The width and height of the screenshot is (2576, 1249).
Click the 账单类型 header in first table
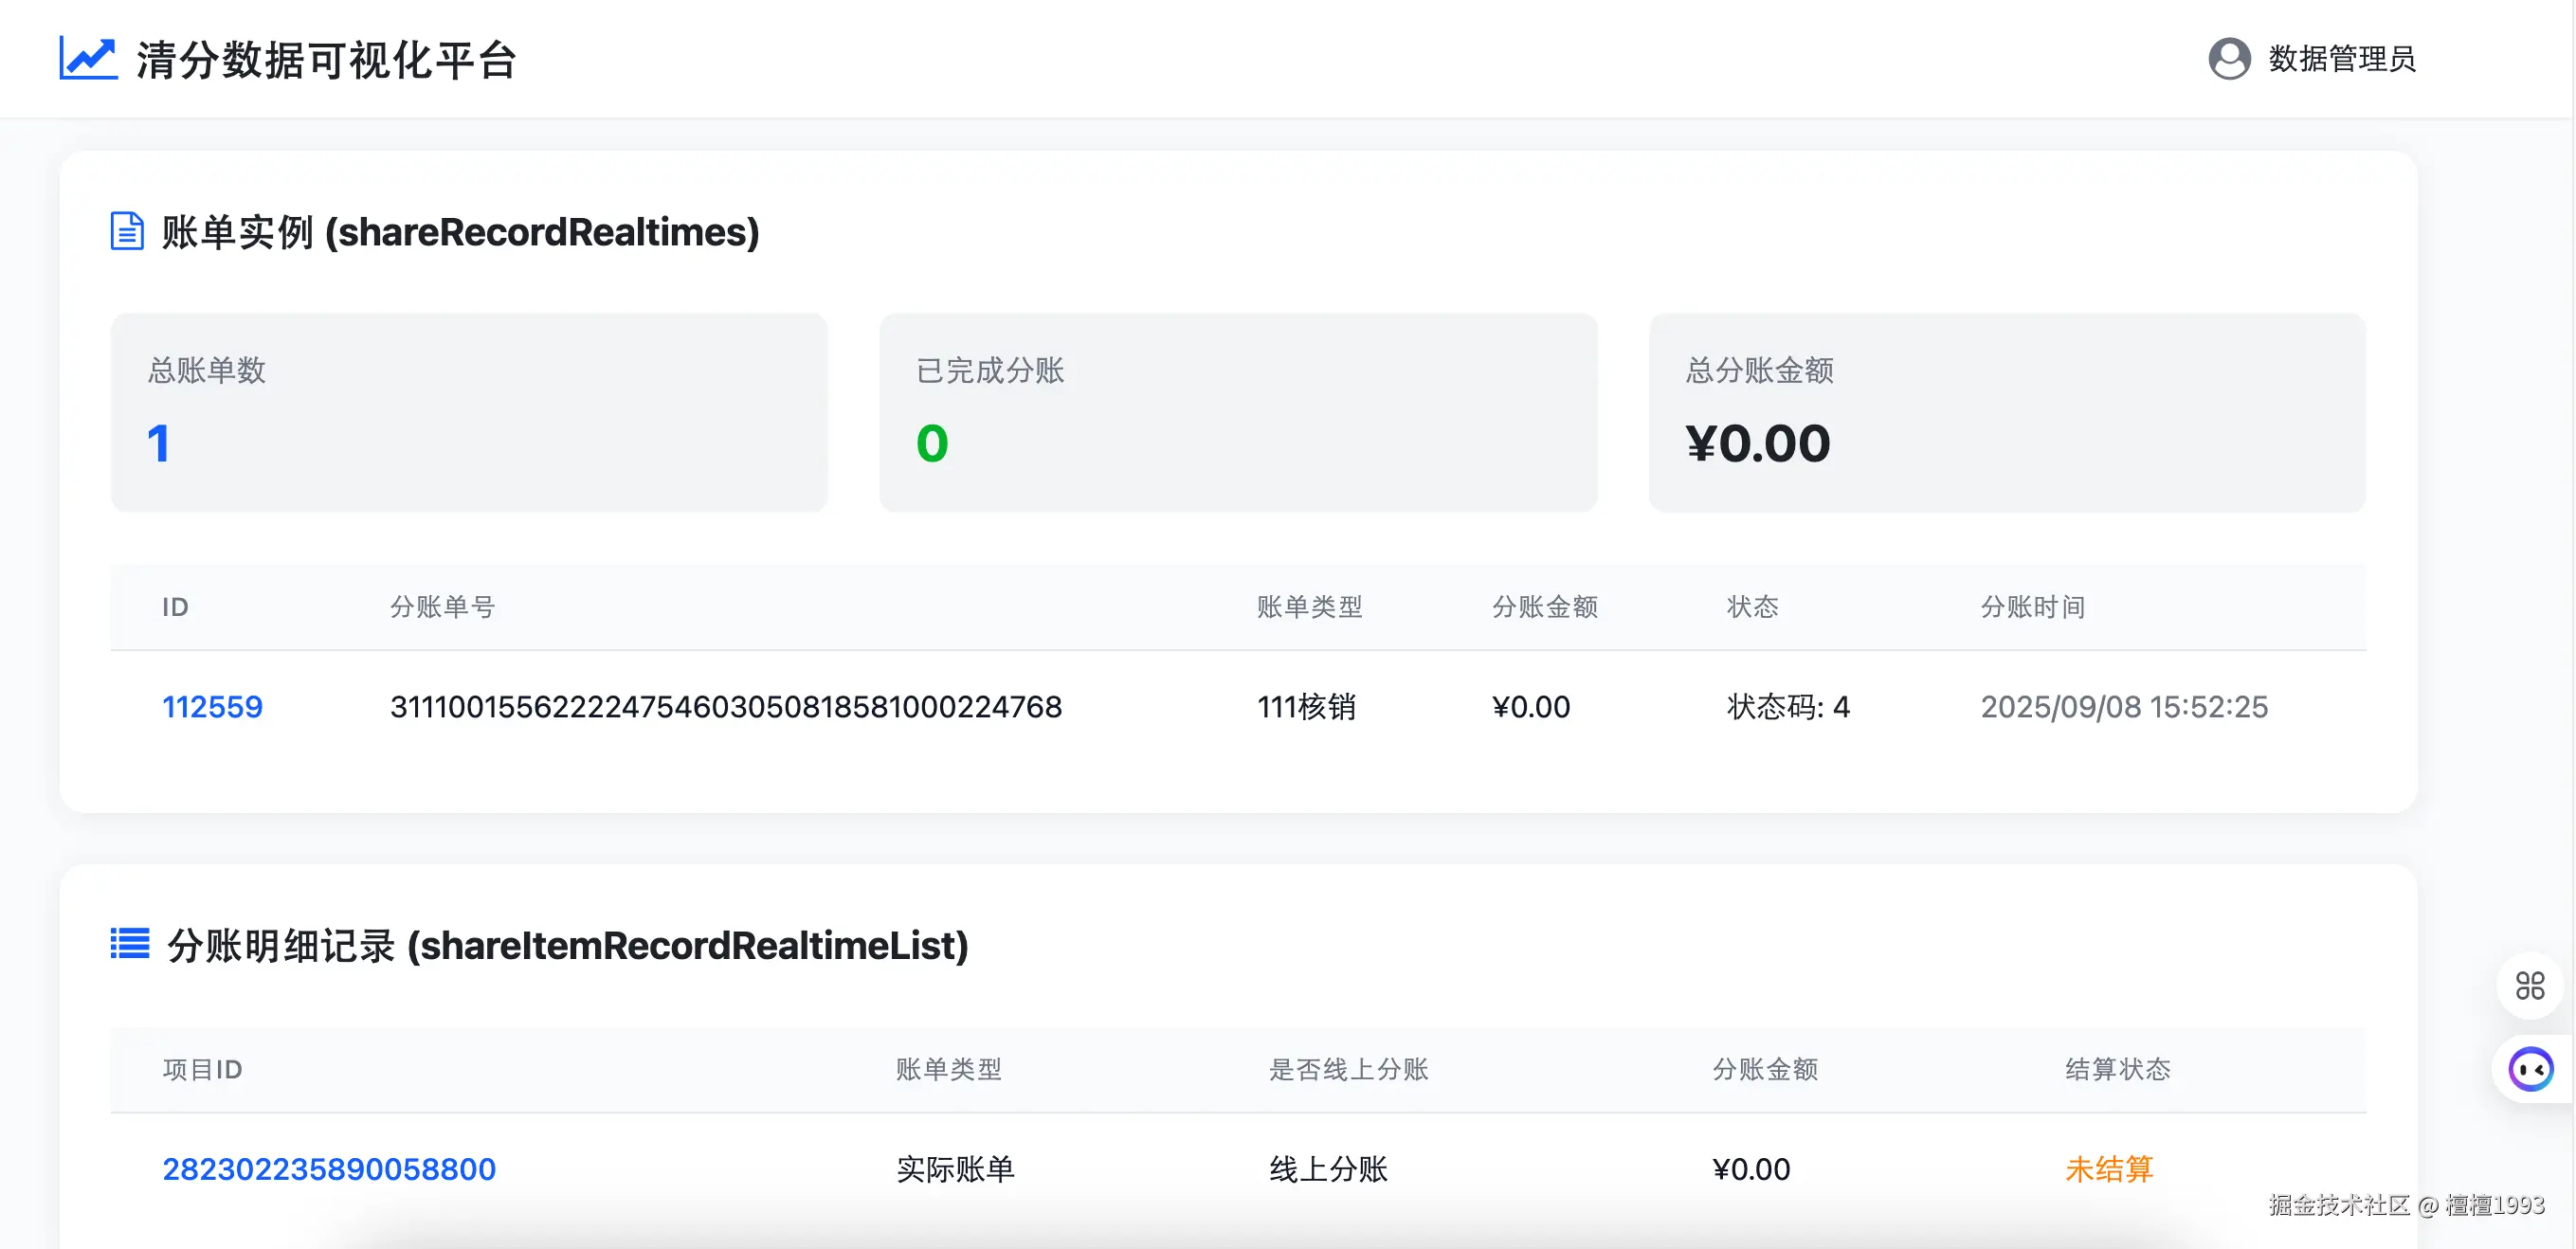(1309, 607)
